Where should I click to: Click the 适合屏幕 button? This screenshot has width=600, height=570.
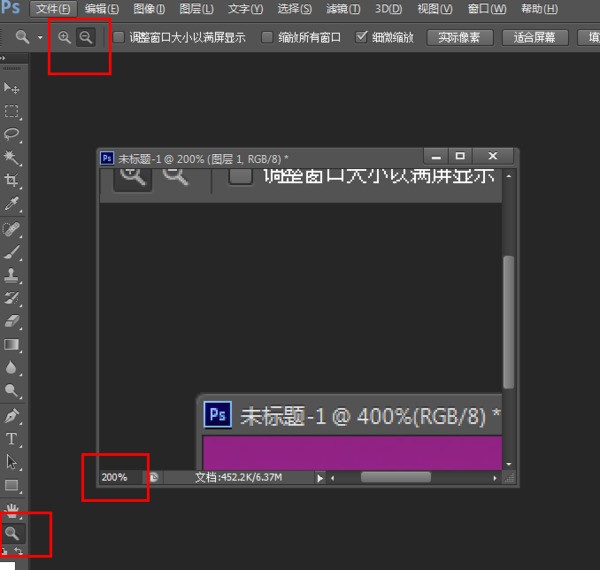click(x=535, y=37)
